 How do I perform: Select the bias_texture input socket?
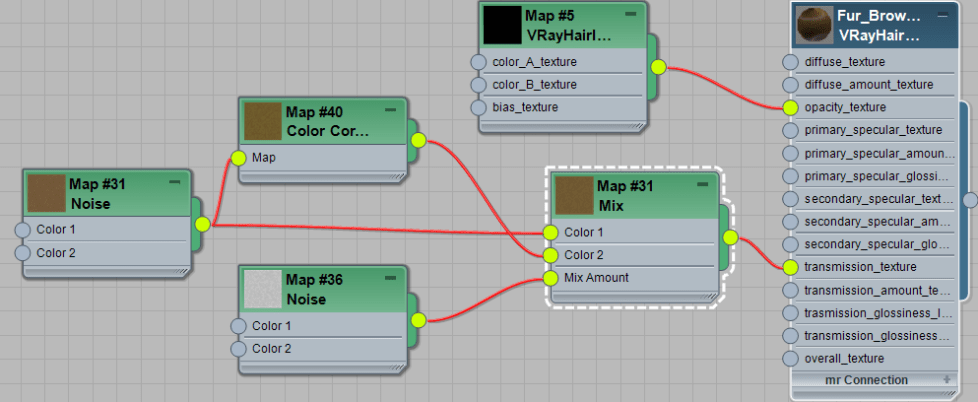pyautogui.click(x=479, y=108)
